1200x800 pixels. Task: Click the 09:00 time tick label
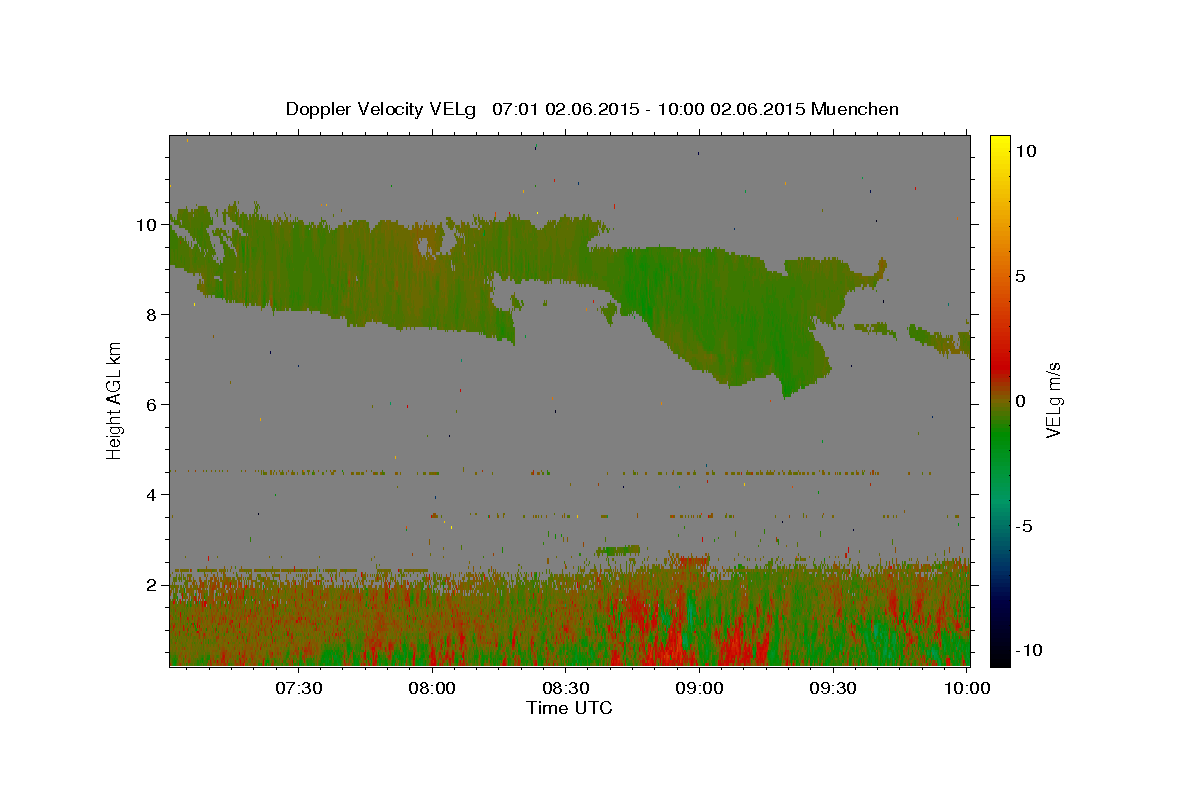click(700, 689)
